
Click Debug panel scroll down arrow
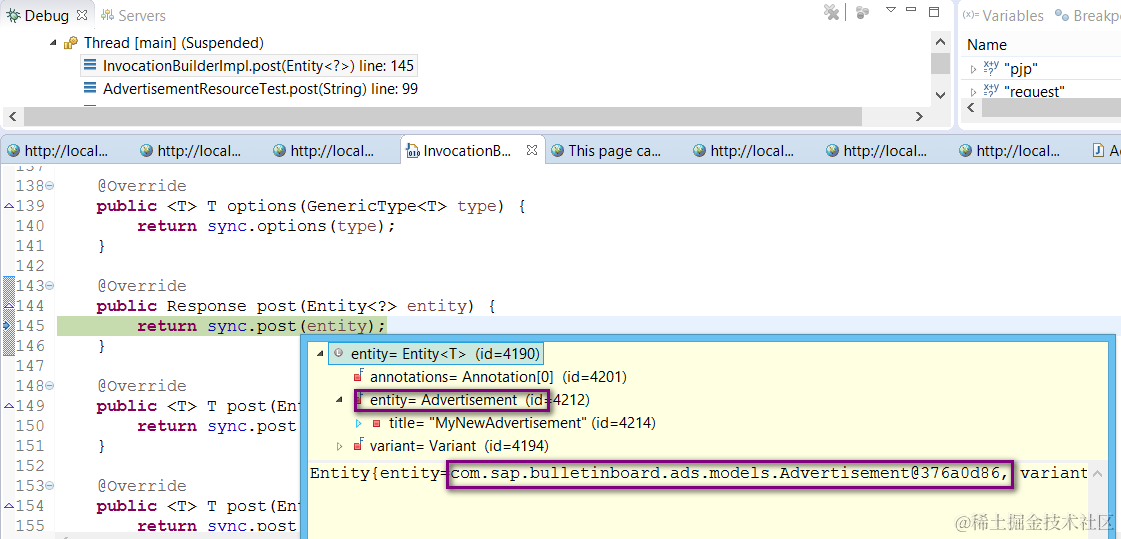tap(940, 94)
